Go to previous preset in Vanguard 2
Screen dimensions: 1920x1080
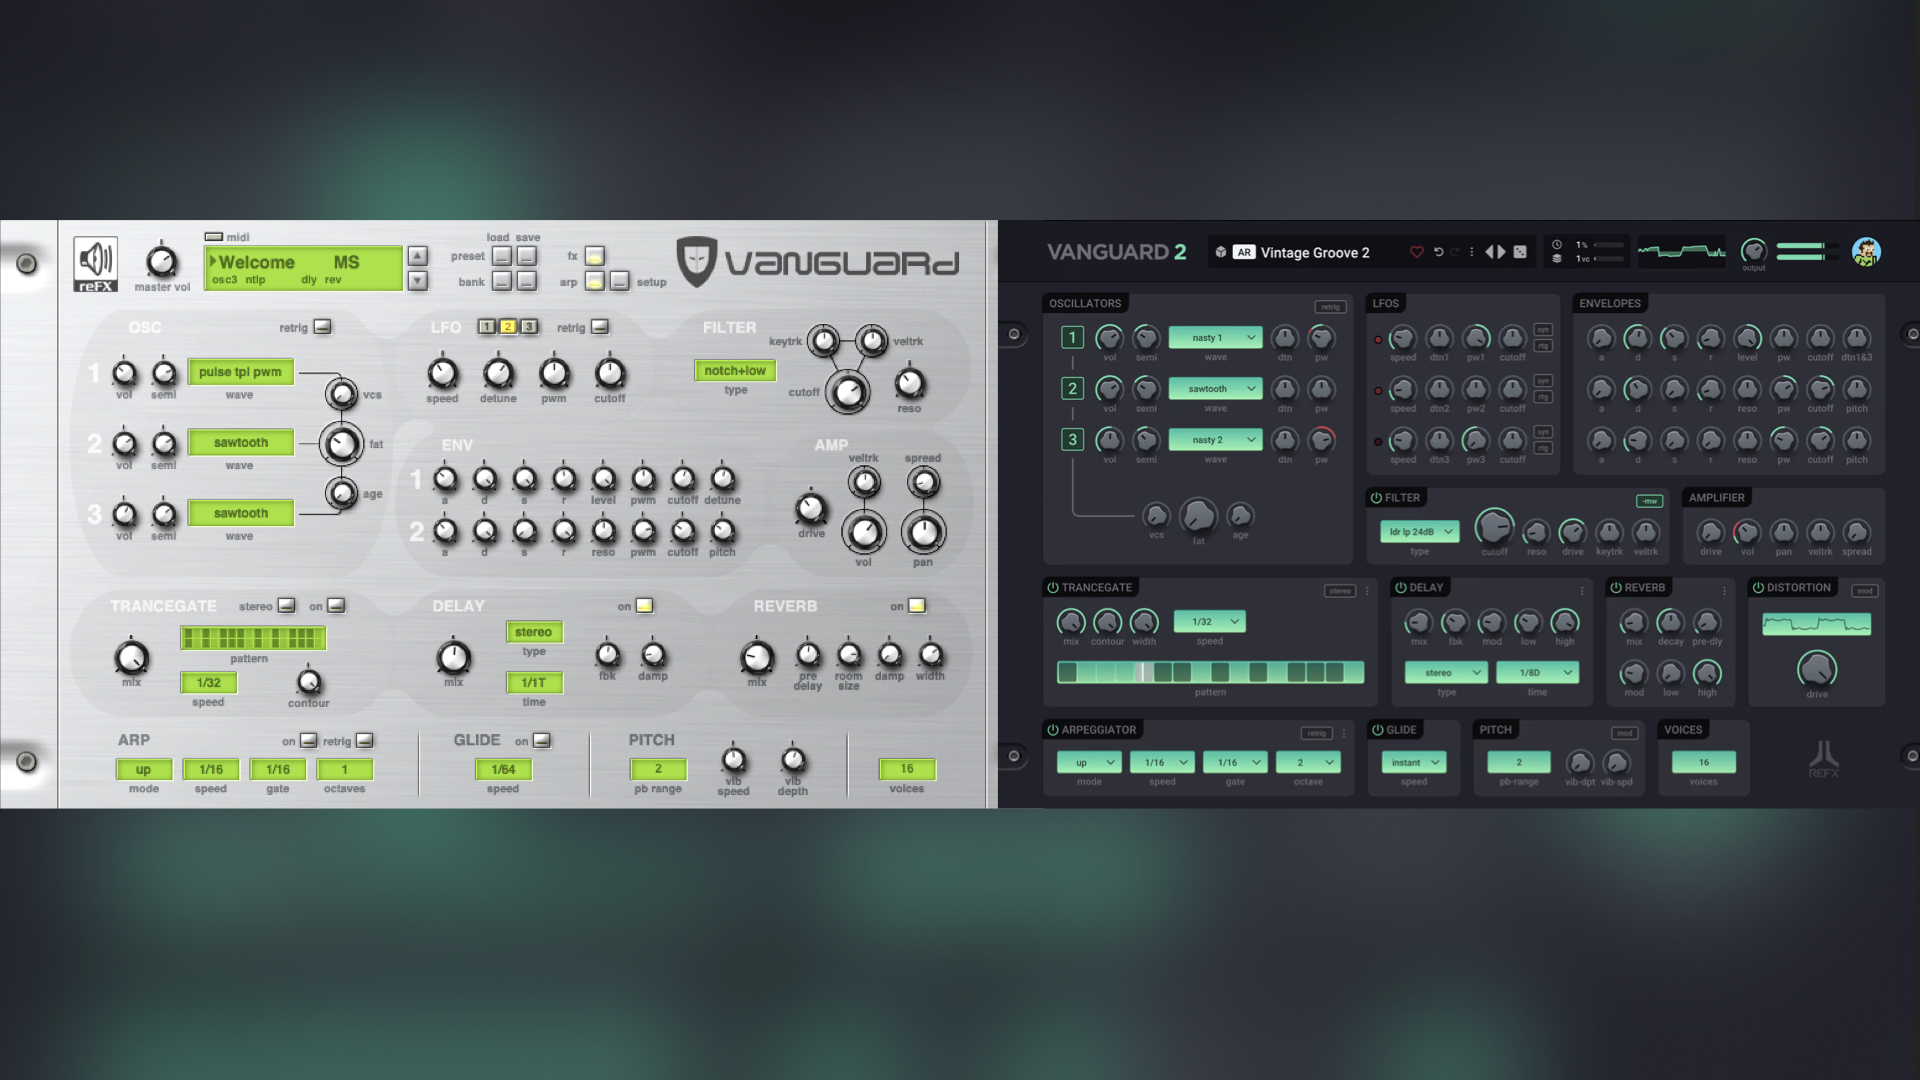[1489, 252]
